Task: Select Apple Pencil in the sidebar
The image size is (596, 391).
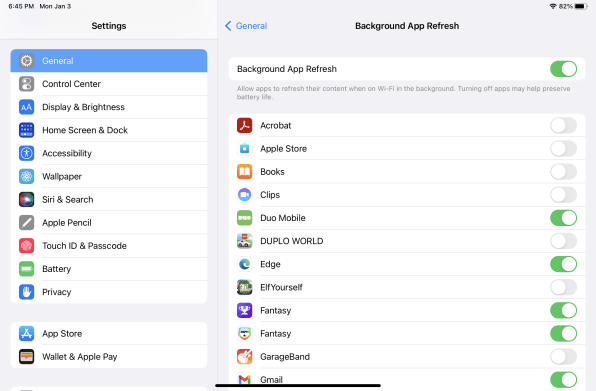Action: (109, 223)
